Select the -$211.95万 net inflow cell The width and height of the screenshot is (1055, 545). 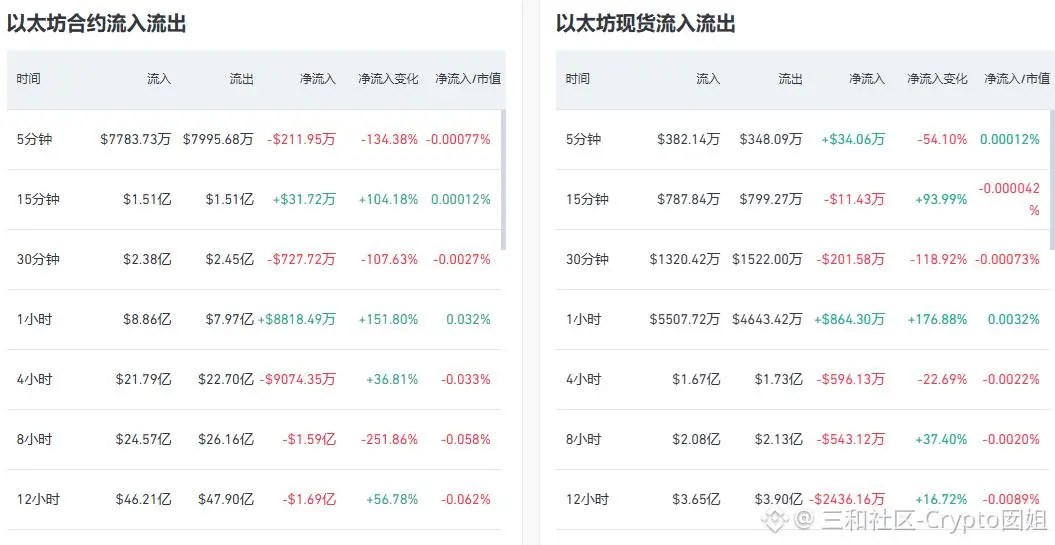301,139
